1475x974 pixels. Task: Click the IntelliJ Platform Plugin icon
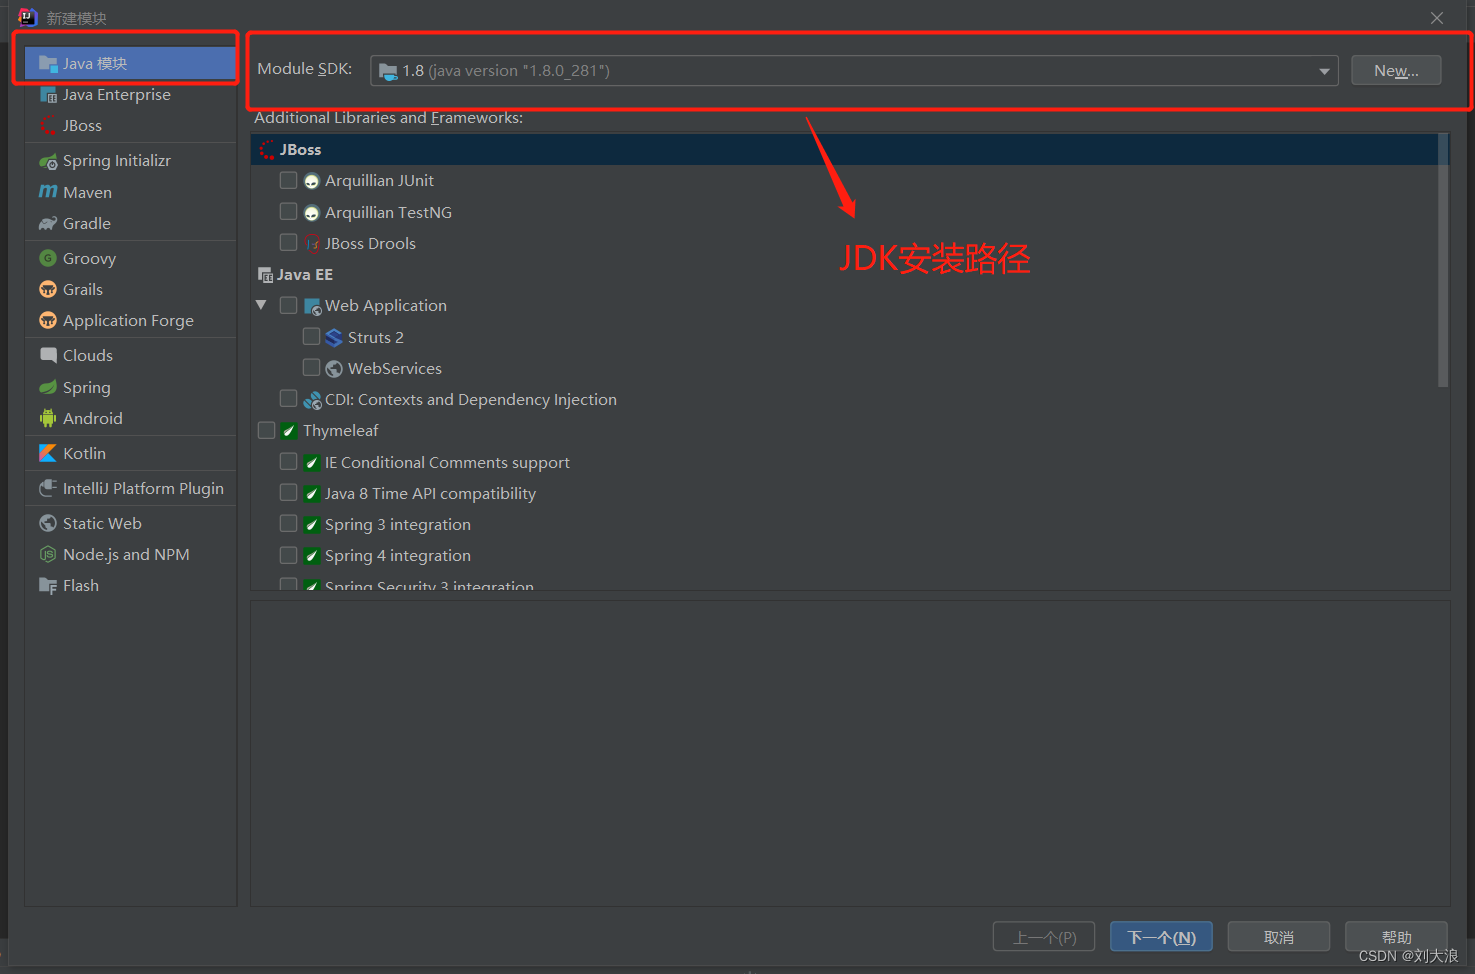[48, 488]
